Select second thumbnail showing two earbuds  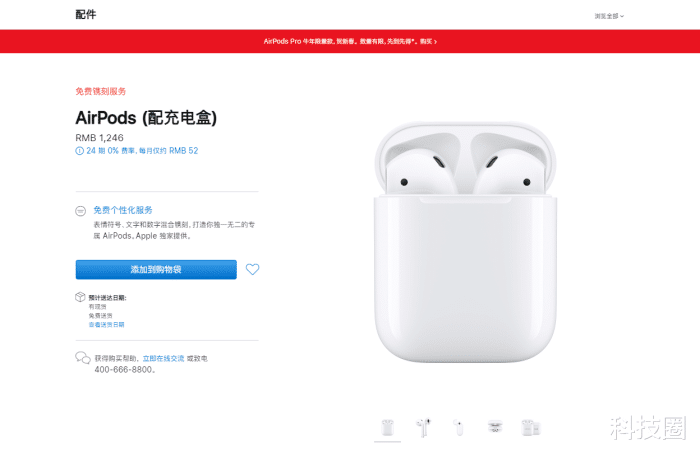[423, 428]
